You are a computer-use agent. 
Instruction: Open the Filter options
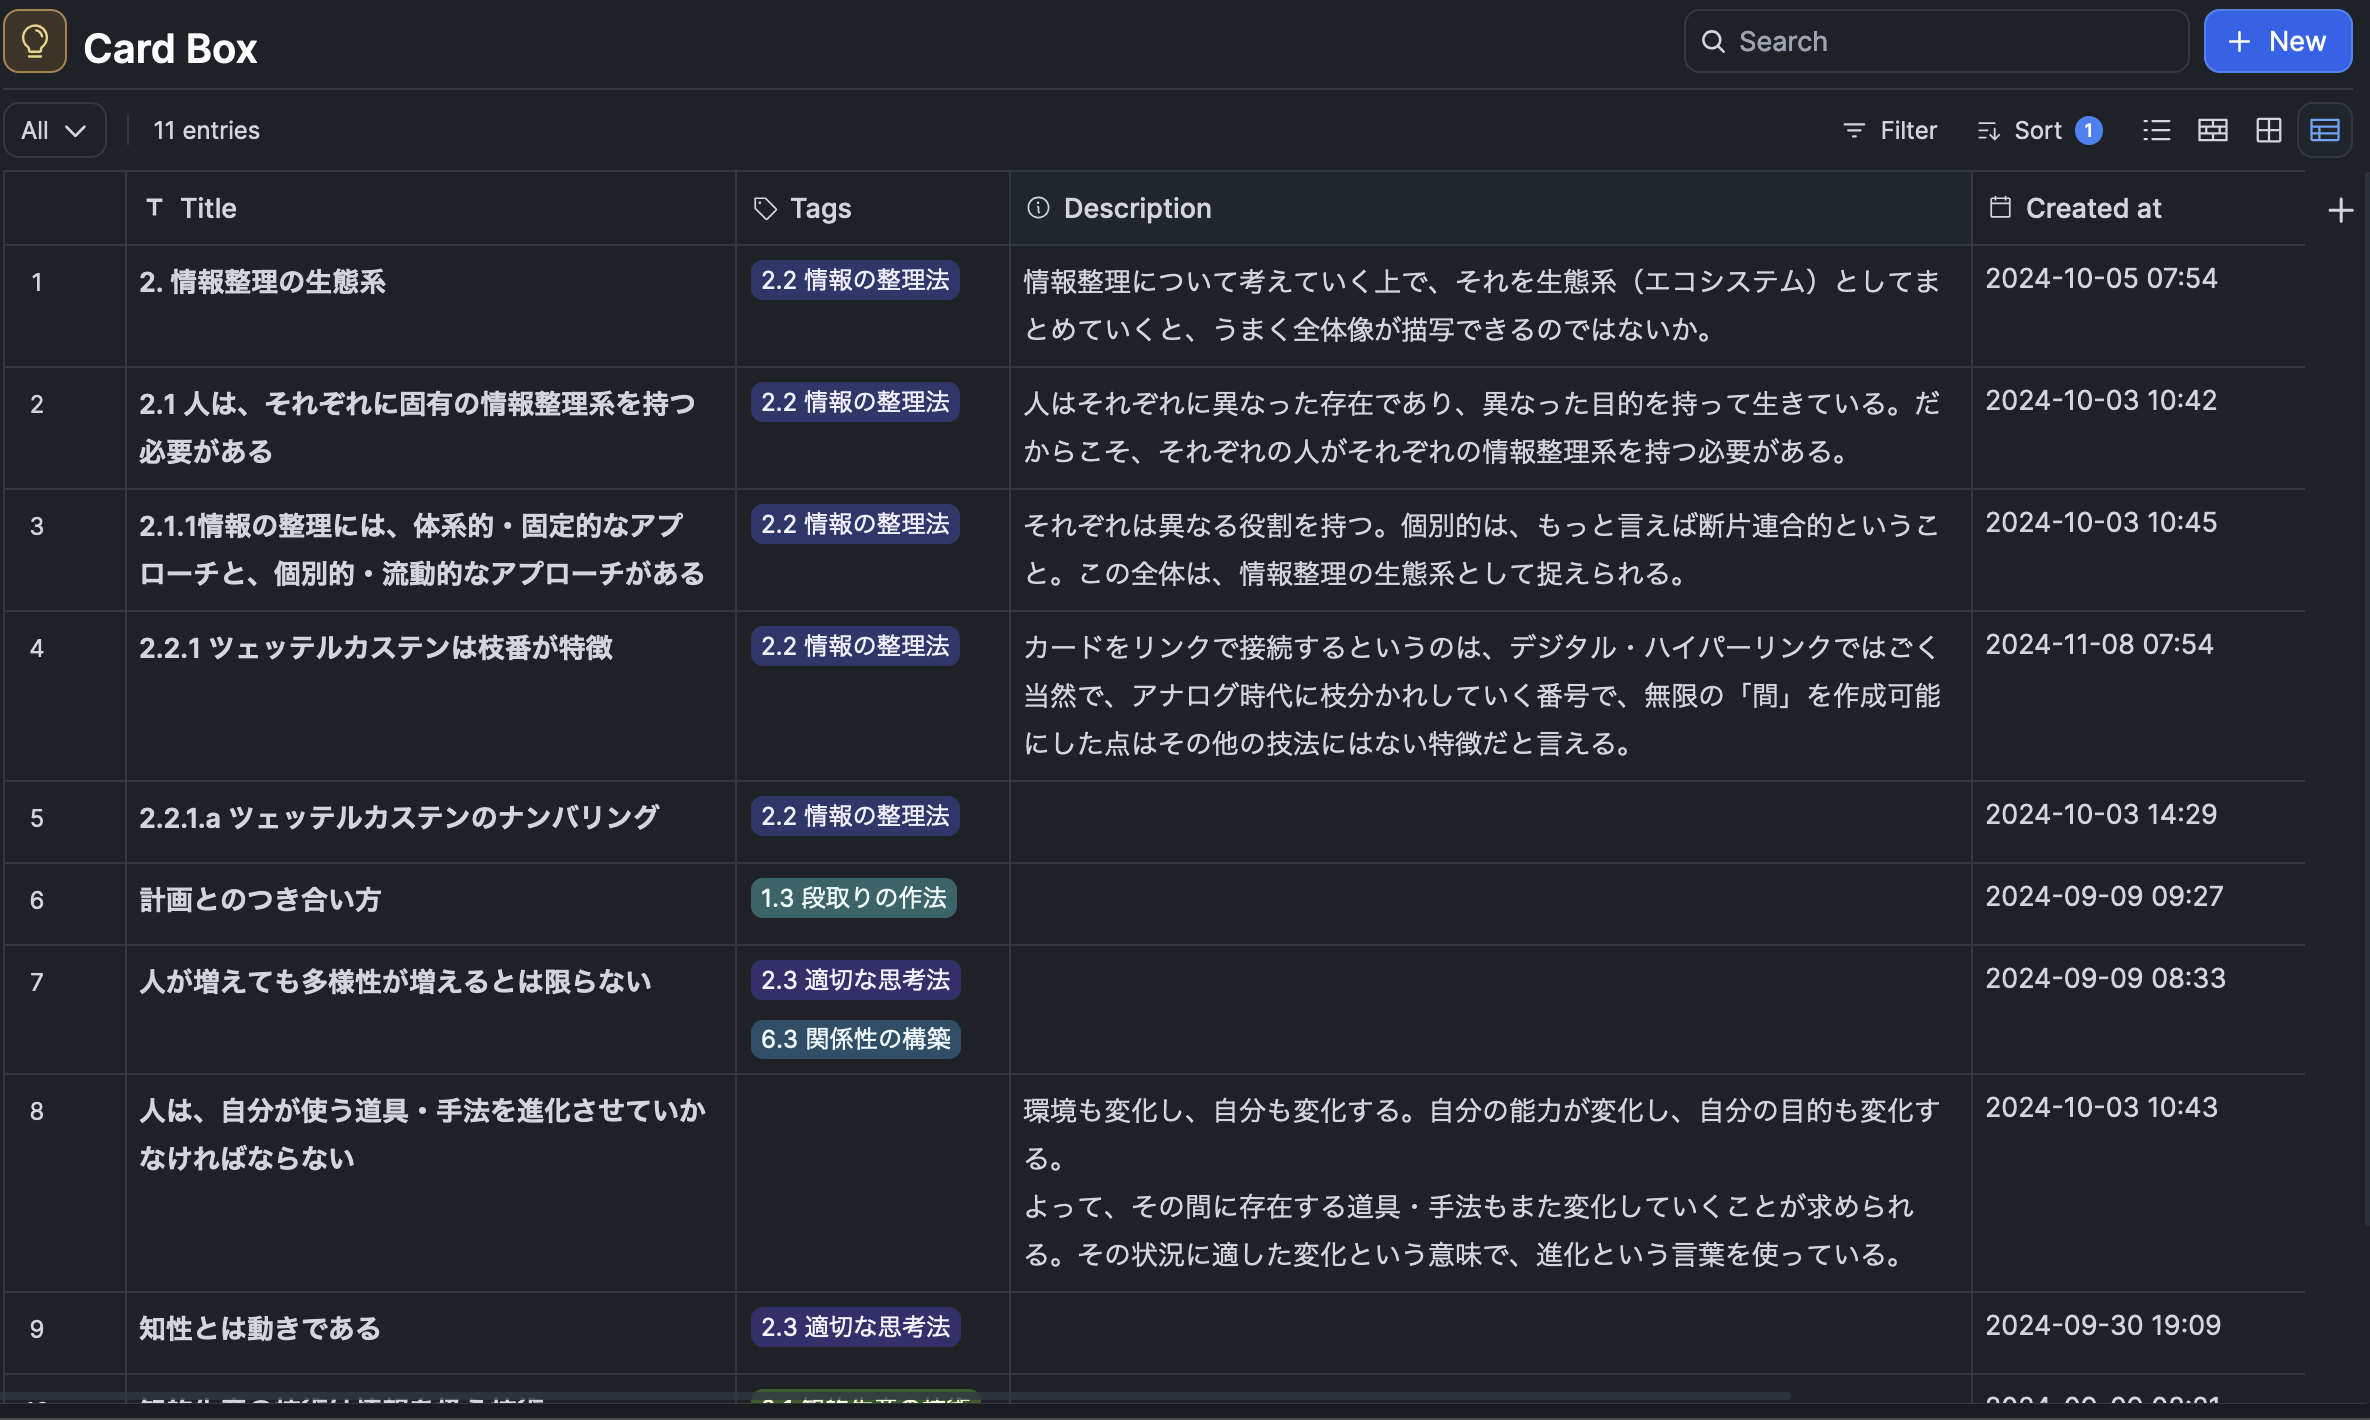(1889, 130)
